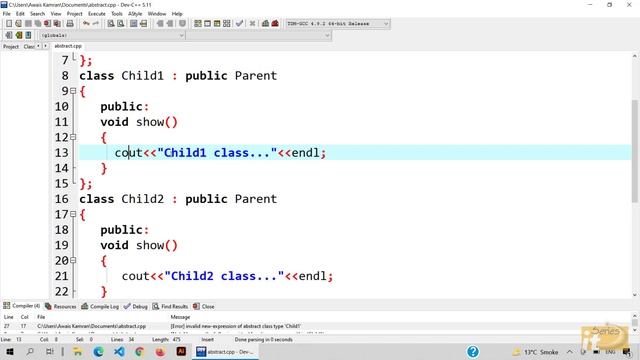Open the Execute menu
The height and width of the screenshot is (360, 640).
click(97, 14)
